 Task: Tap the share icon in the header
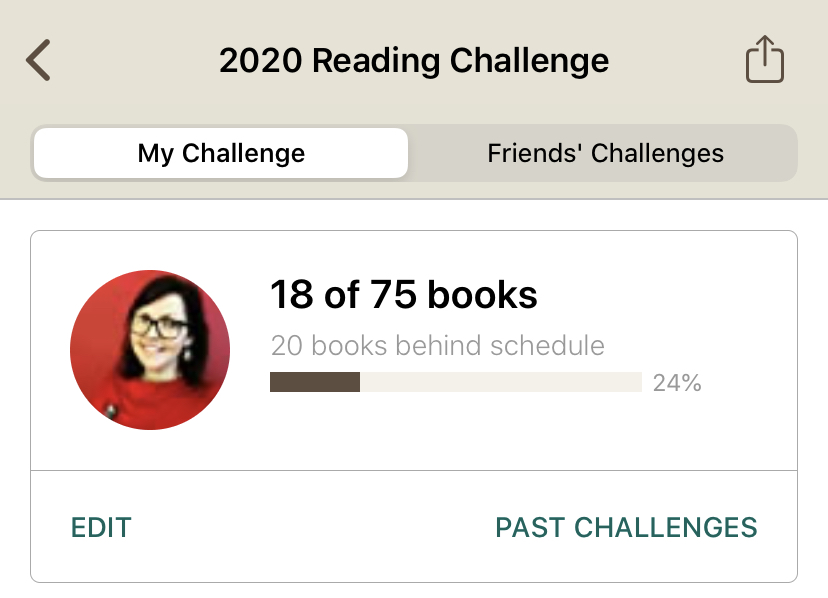[765, 61]
